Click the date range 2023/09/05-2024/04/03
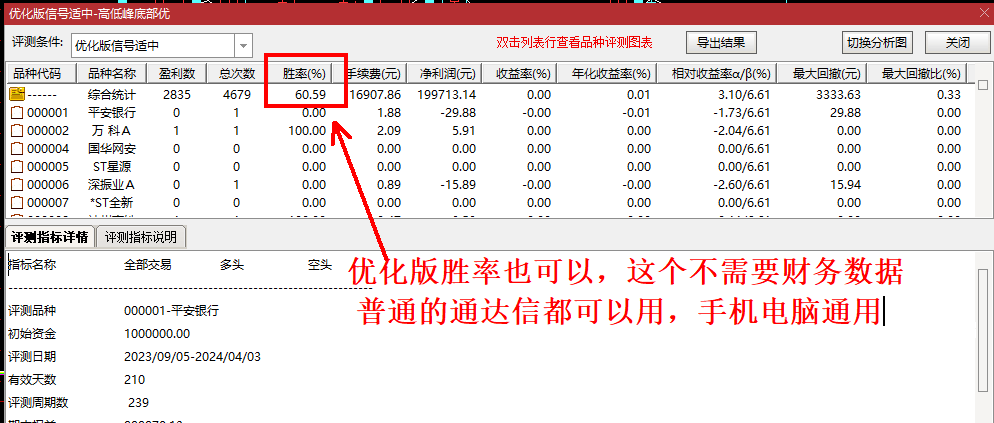The height and width of the screenshot is (423, 994). pos(193,357)
